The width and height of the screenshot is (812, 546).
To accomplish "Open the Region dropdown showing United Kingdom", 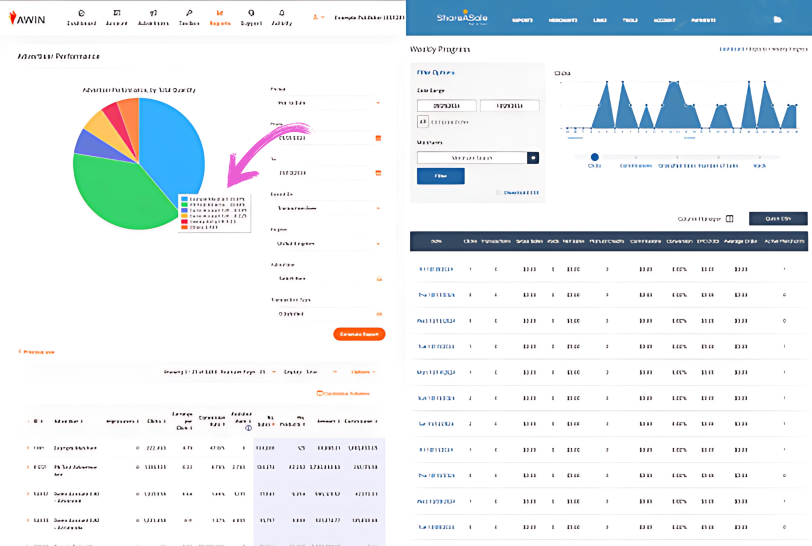I will 327,243.
